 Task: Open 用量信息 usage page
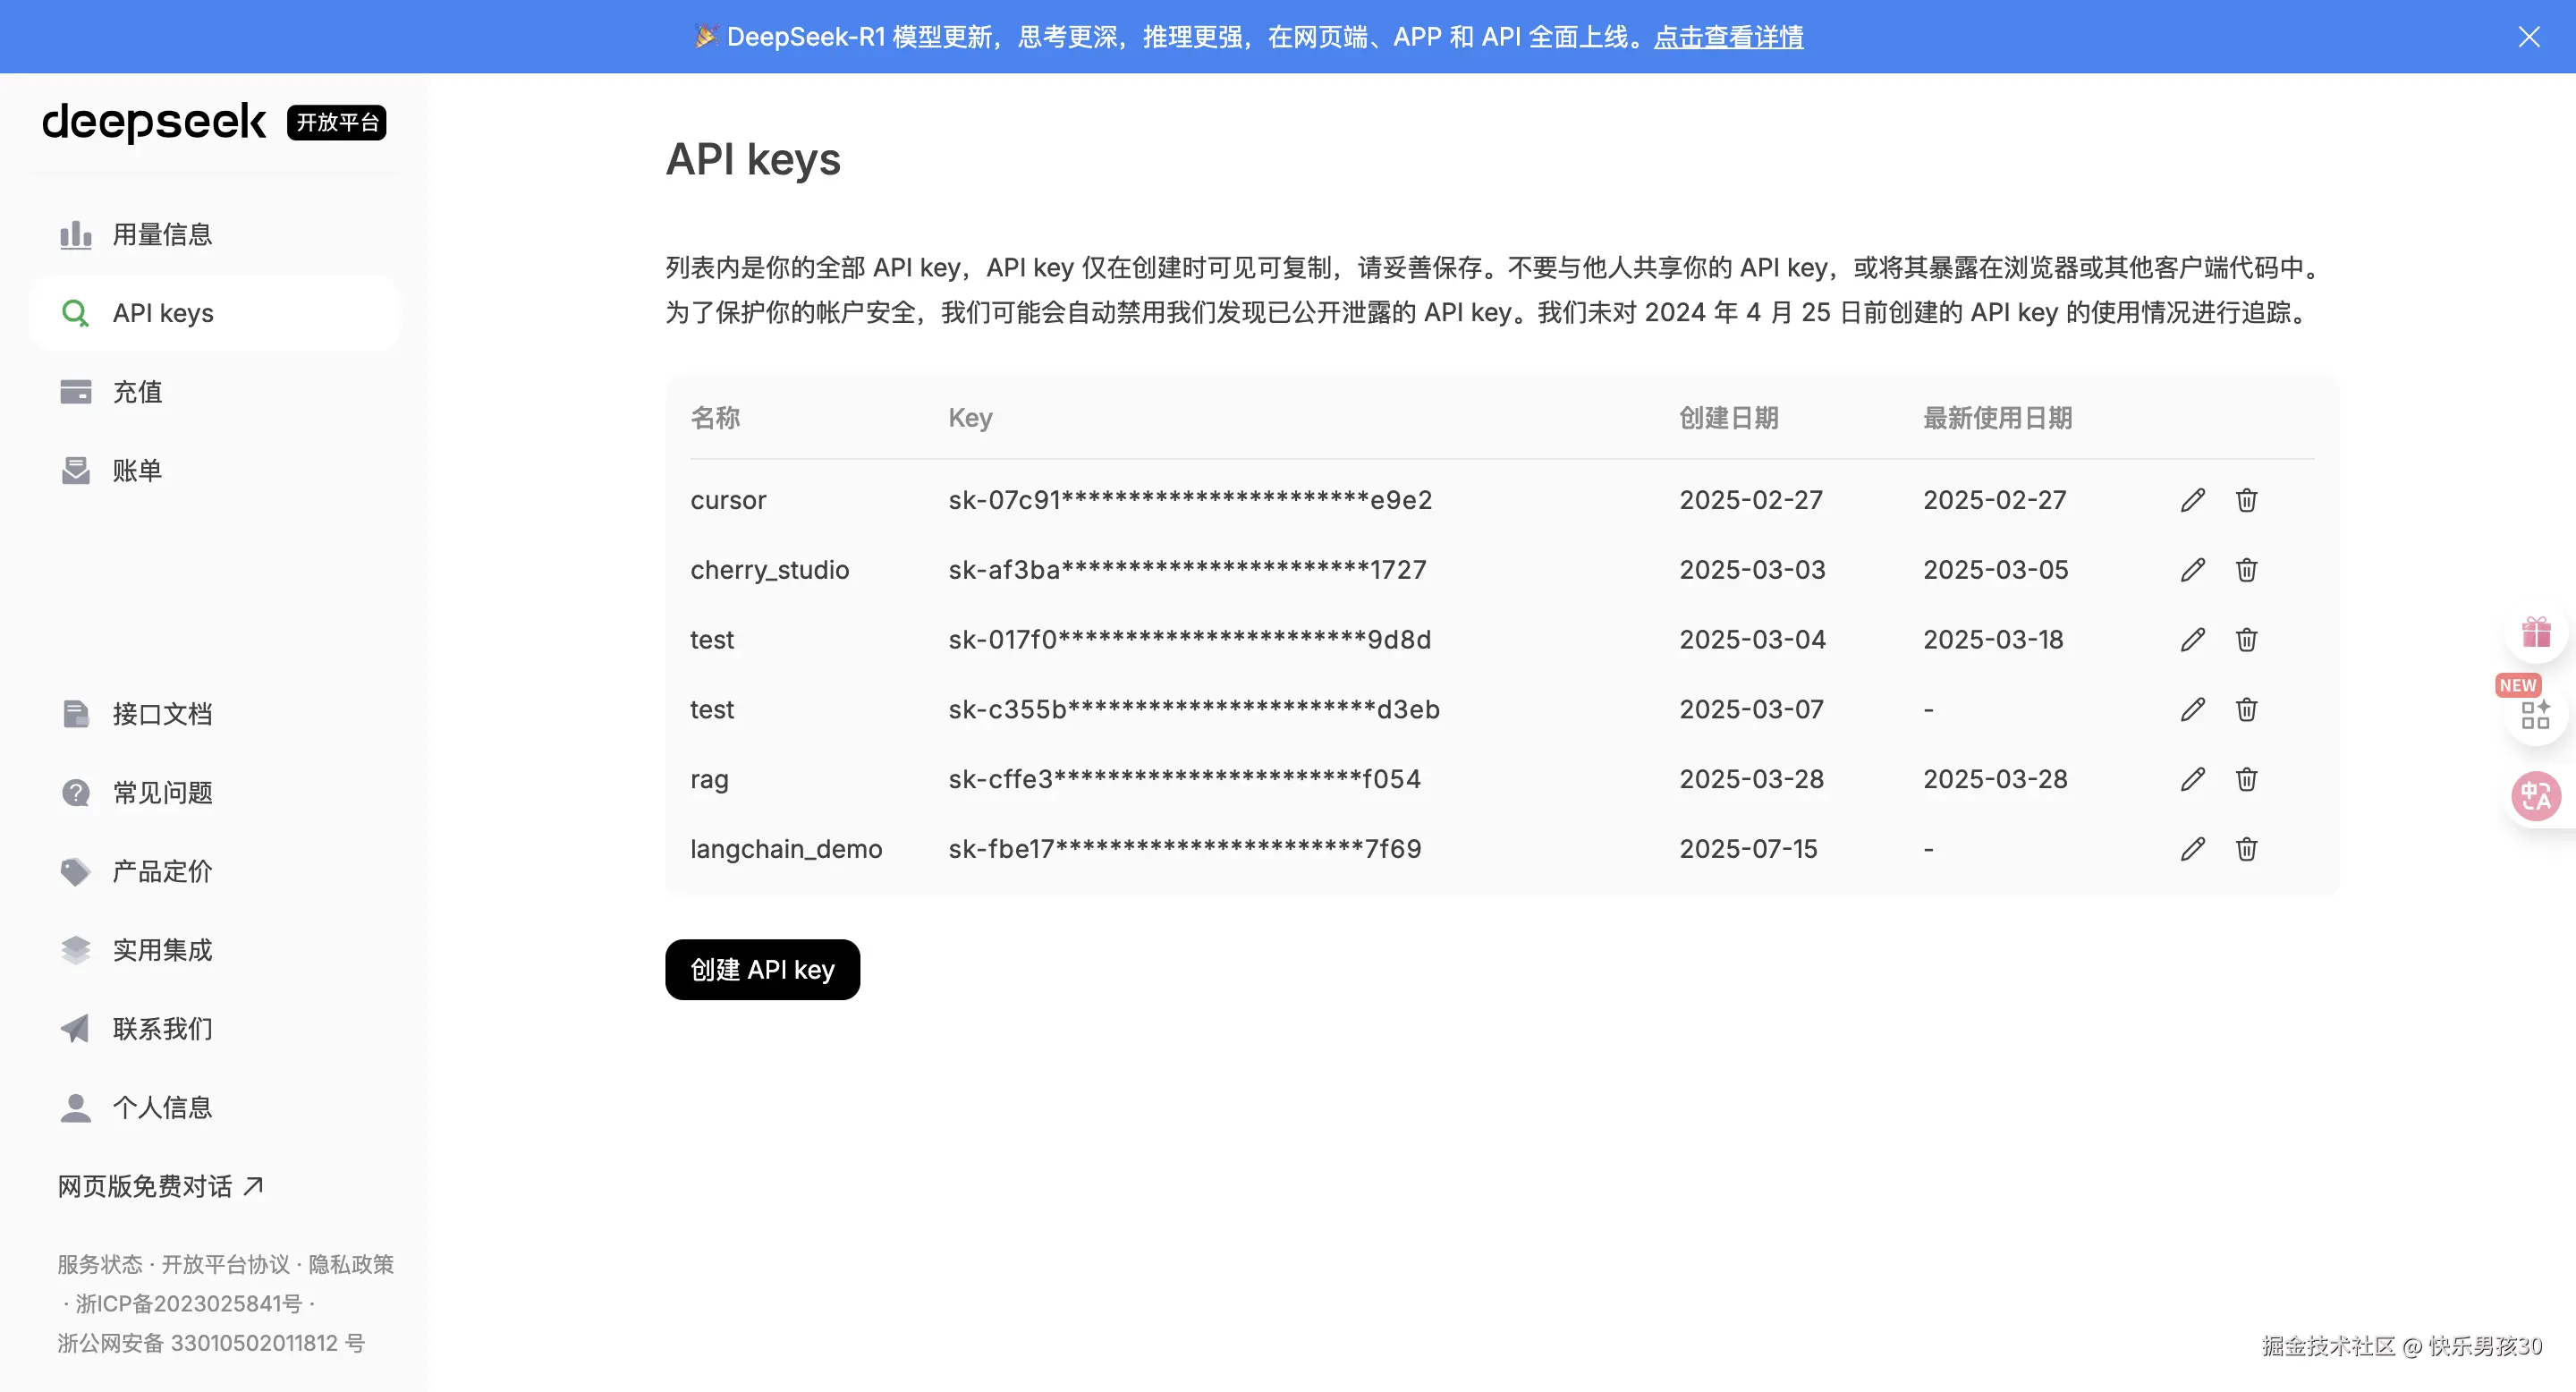click(x=161, y=235)
